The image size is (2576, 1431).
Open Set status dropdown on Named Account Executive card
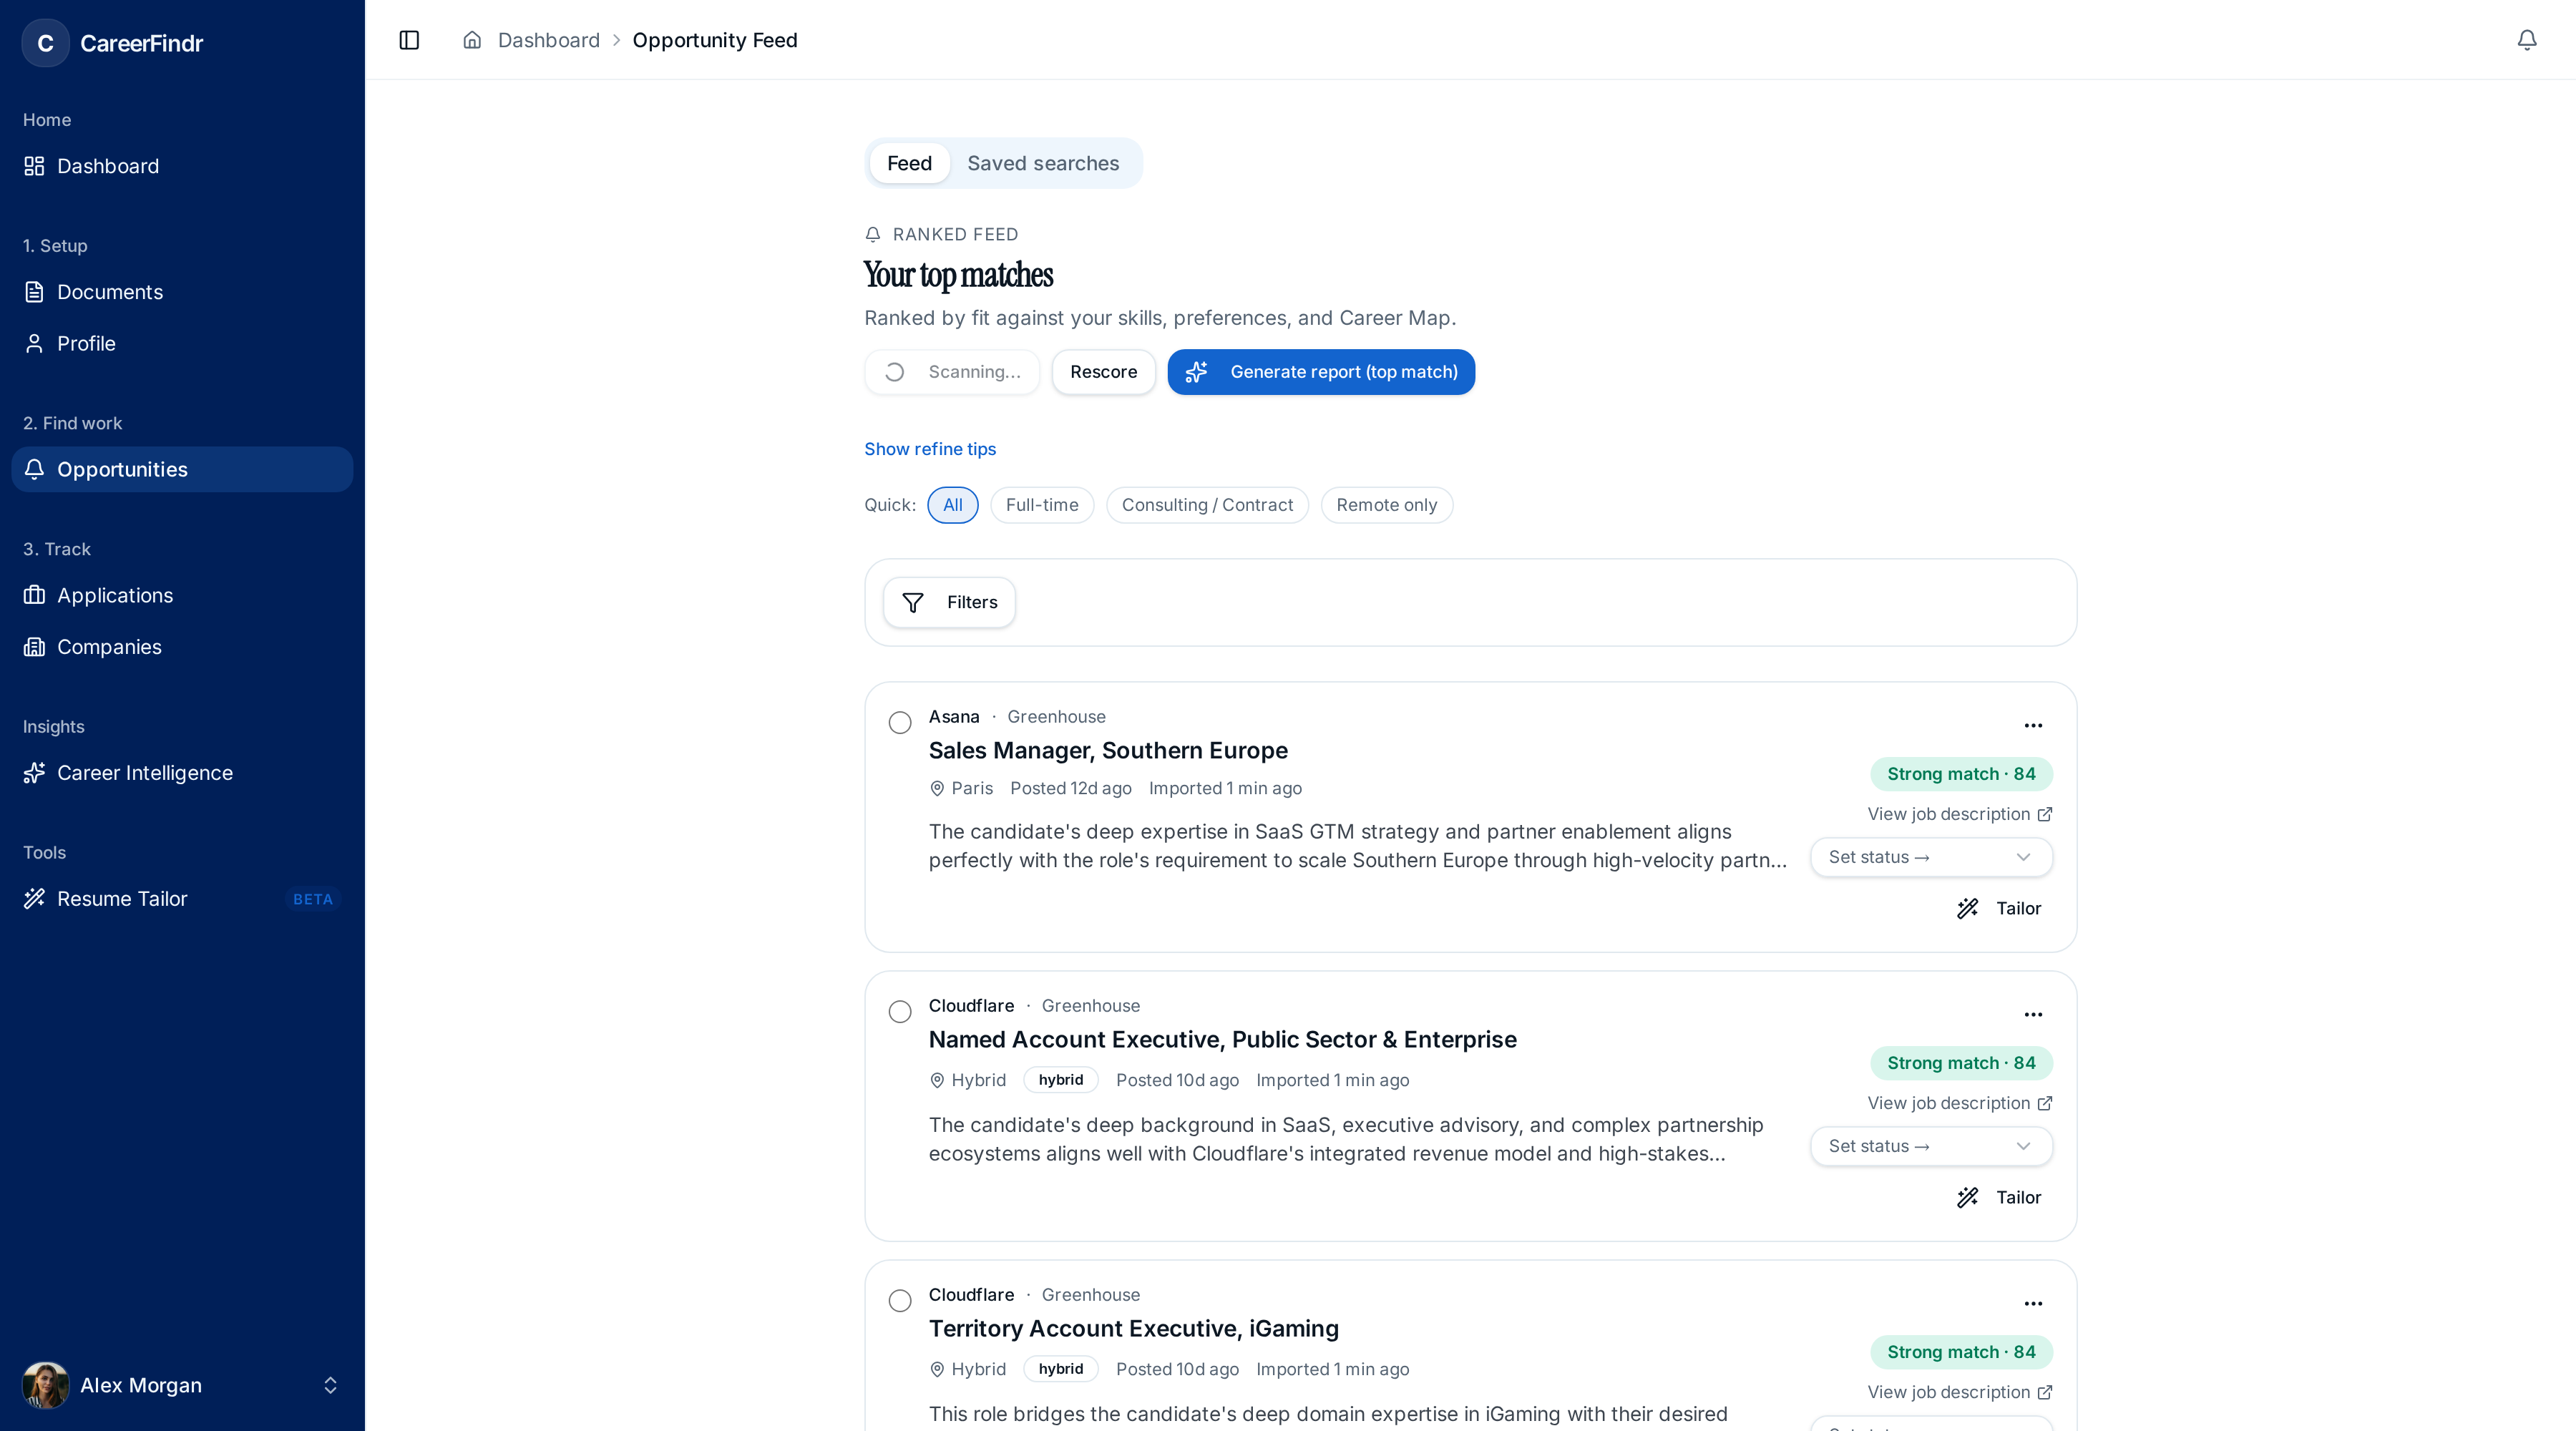click(1931, 1146)
